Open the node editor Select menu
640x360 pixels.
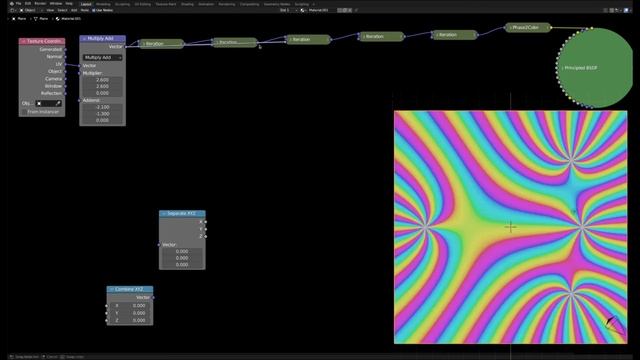point(62,10)
